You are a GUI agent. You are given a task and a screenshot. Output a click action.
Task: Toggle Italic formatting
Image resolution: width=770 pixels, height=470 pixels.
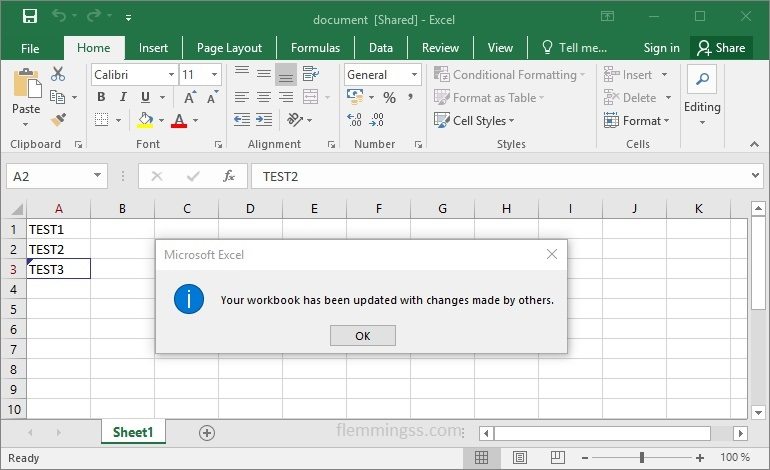click(123, 97)
